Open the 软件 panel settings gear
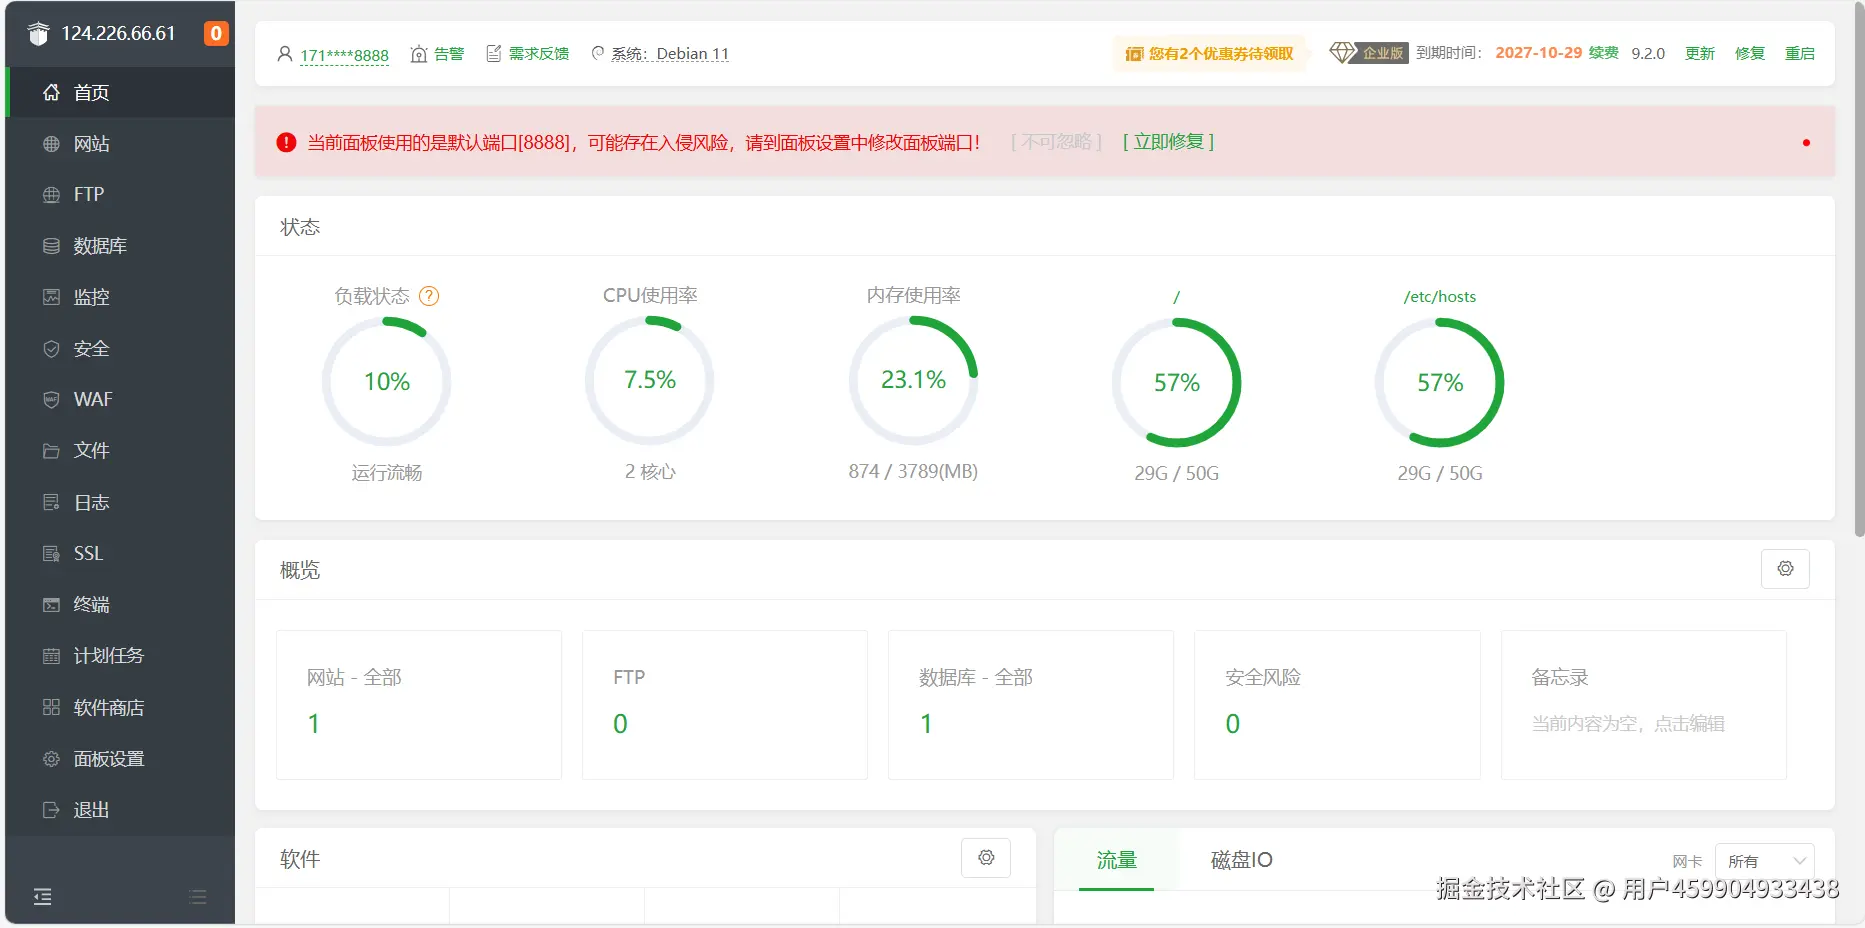The image size is (1865, 928). coord(986,858)
